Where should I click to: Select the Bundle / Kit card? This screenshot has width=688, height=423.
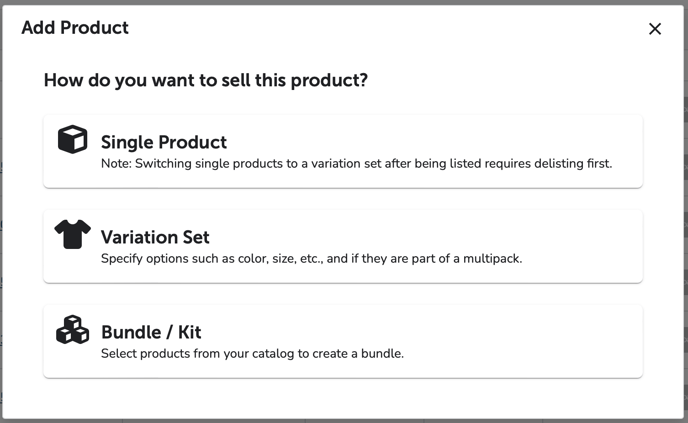coord(343,341)
